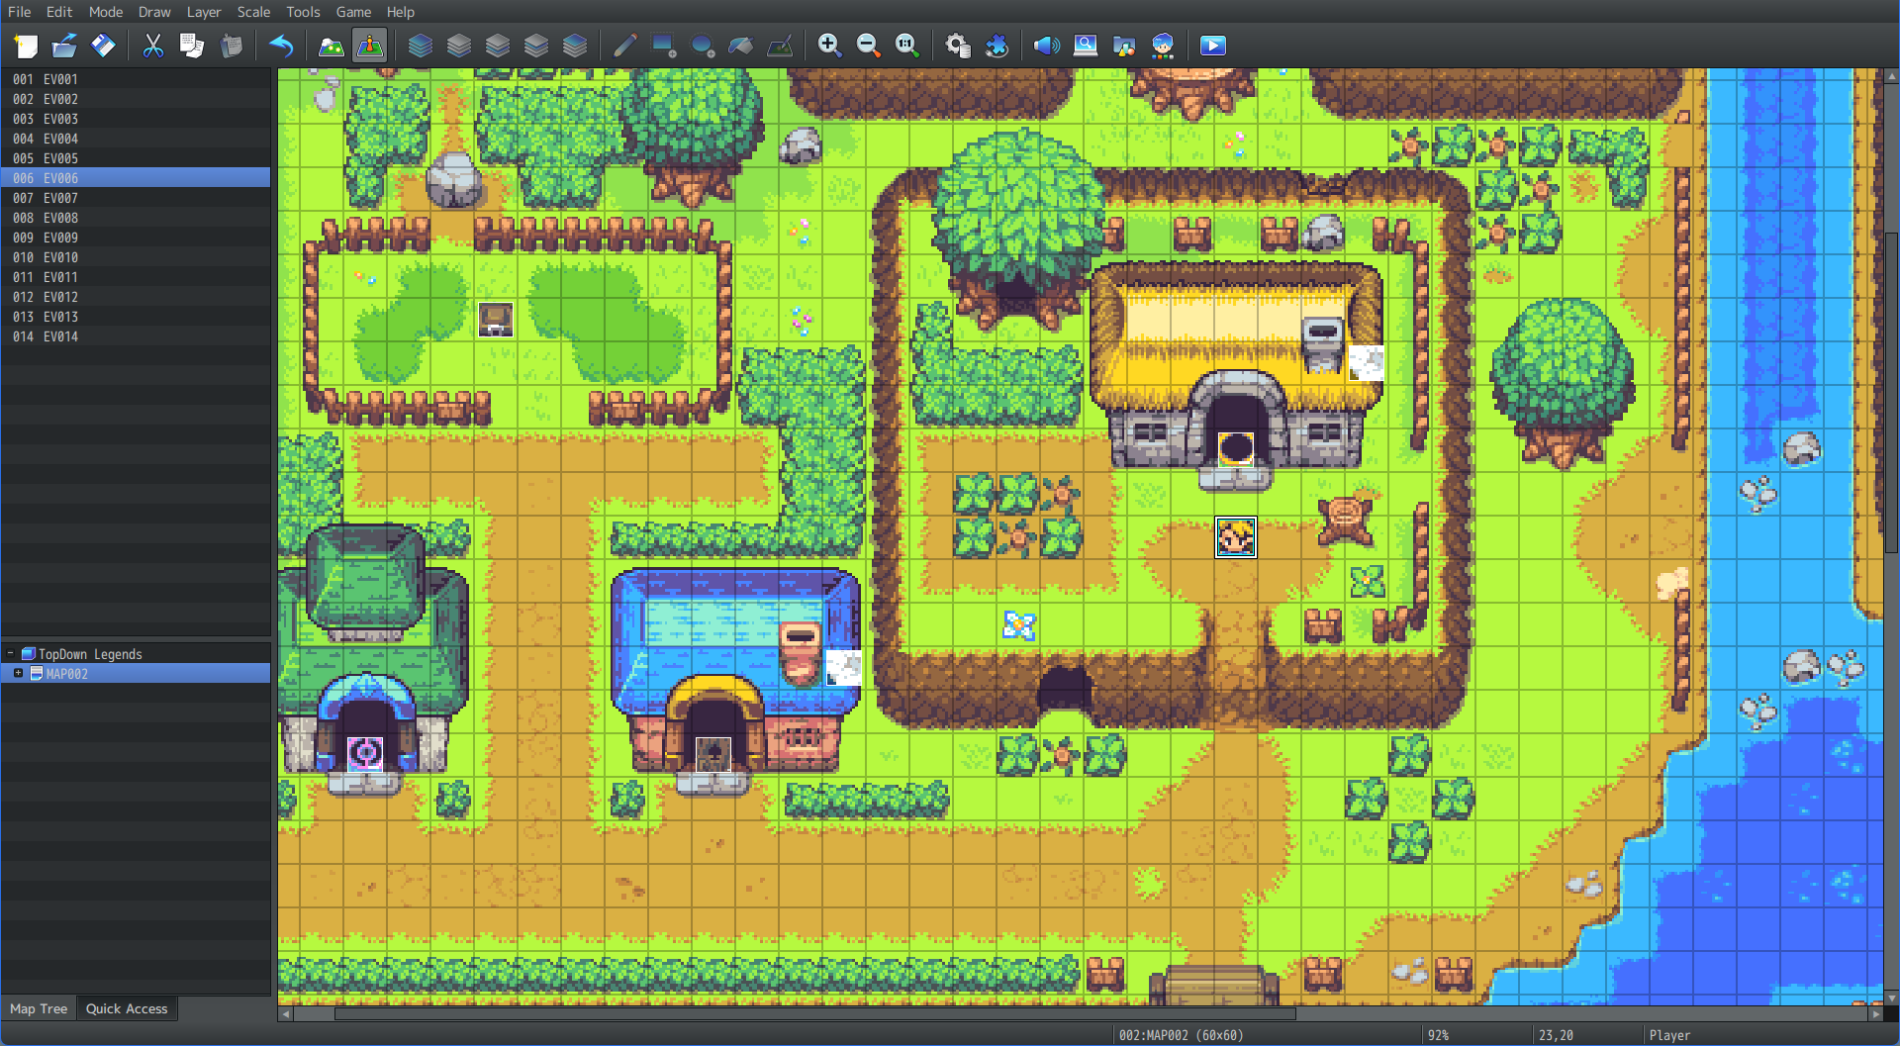Viewport: 1900px width, 1046px height.
Task: Open the Sound Test speaker icon
Action: (x=1047, y=45)
